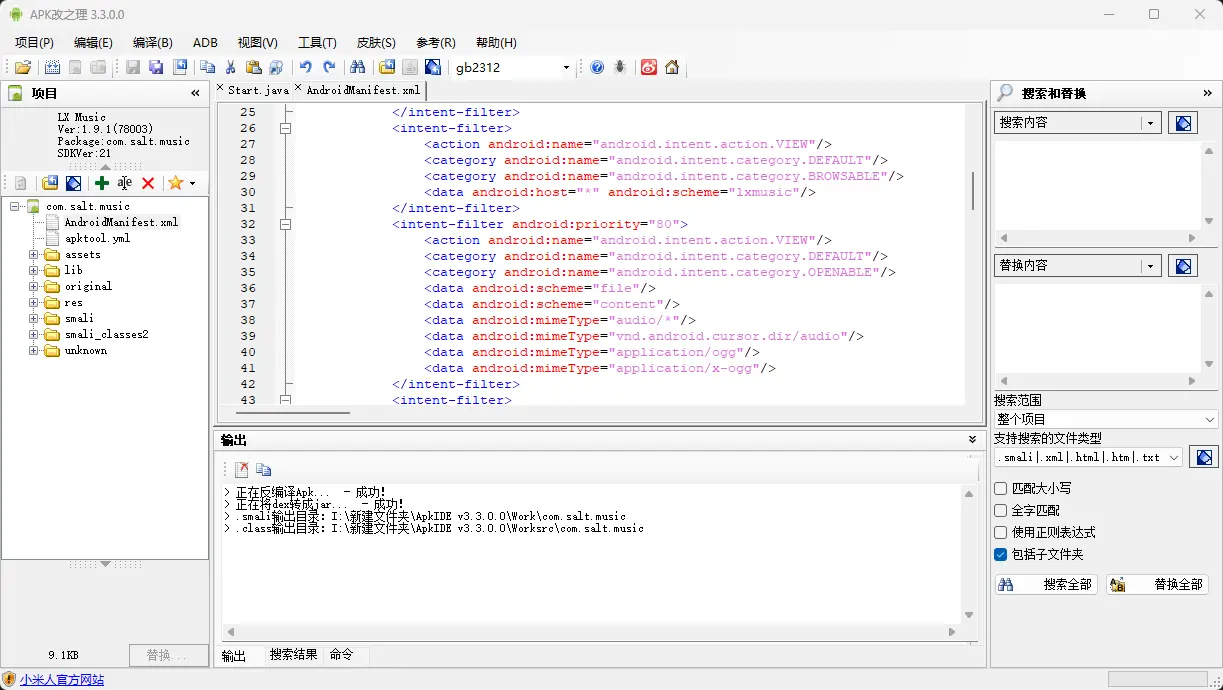Viewport: 1223px width, 690px height.
Task: Click the code editor vertical scrollbar thumb
Action: tap(973, 190)
